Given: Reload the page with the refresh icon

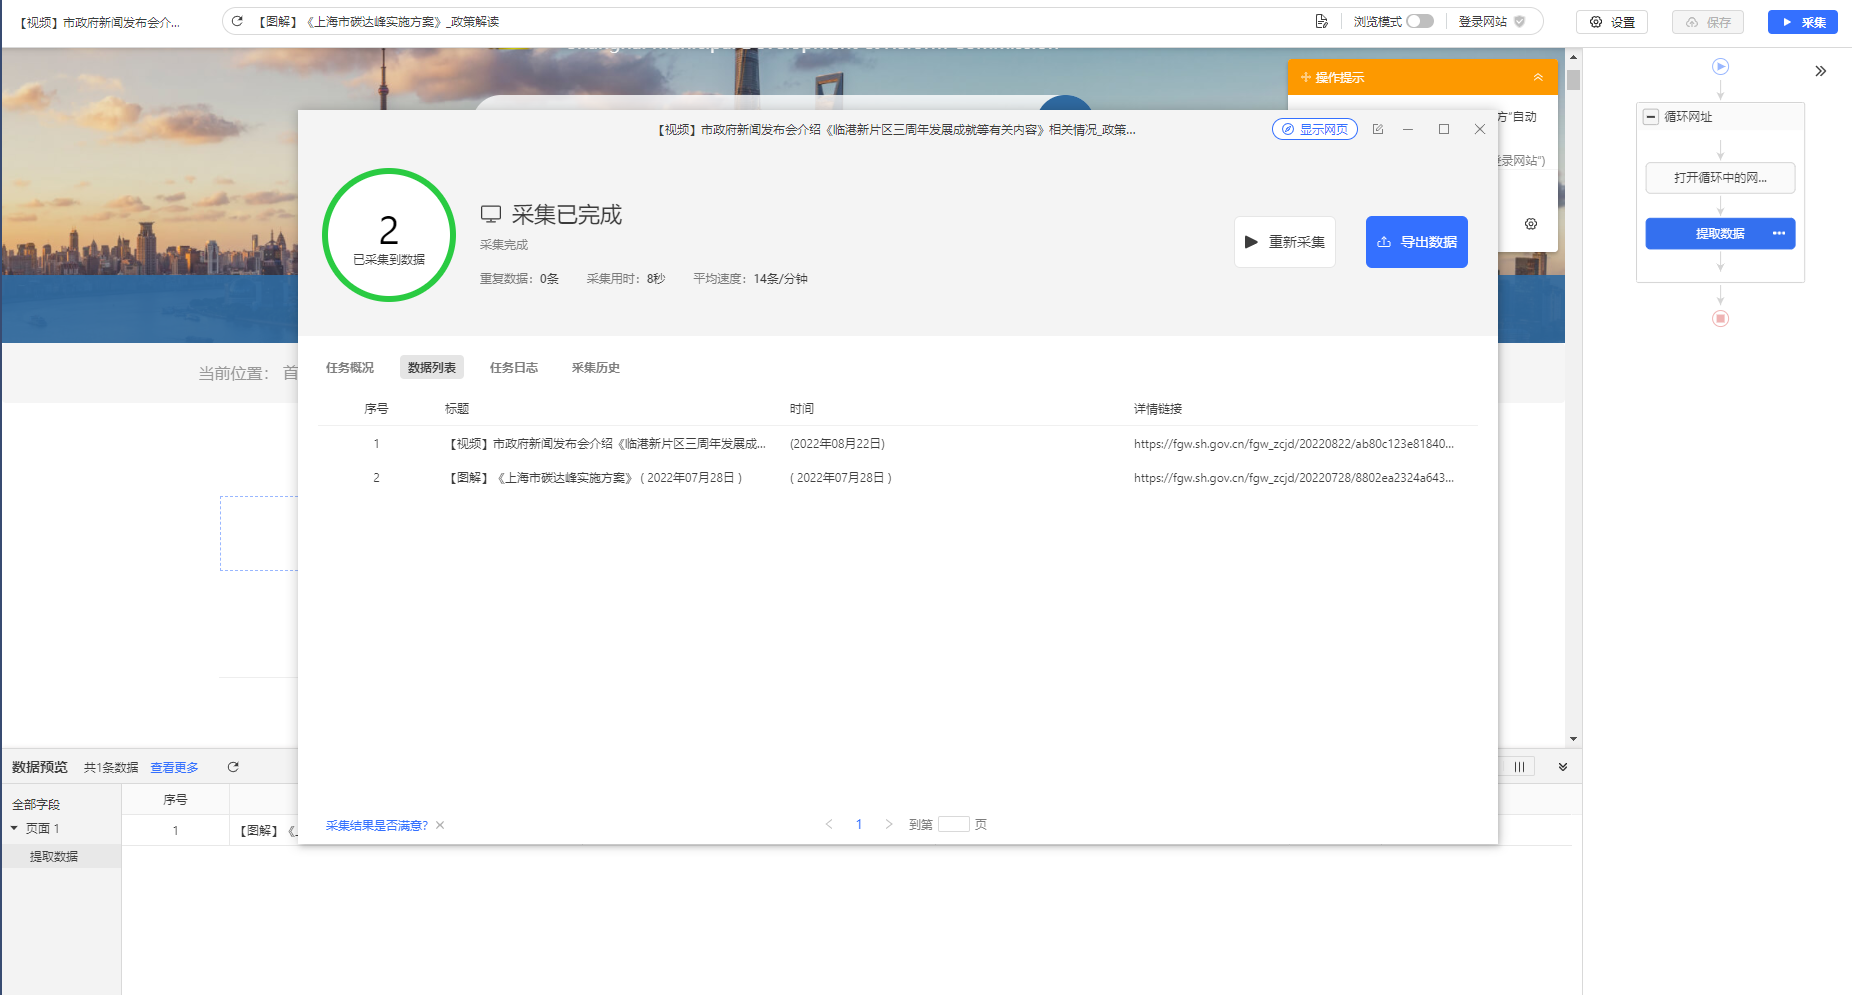Looking at the screenshot, I should [237, 21].
